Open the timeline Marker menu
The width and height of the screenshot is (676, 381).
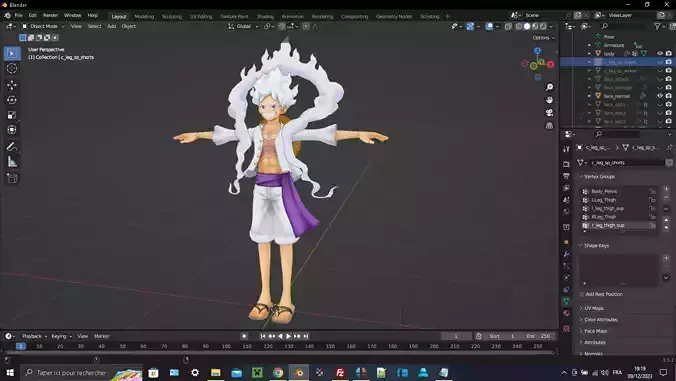pos(102,336)
